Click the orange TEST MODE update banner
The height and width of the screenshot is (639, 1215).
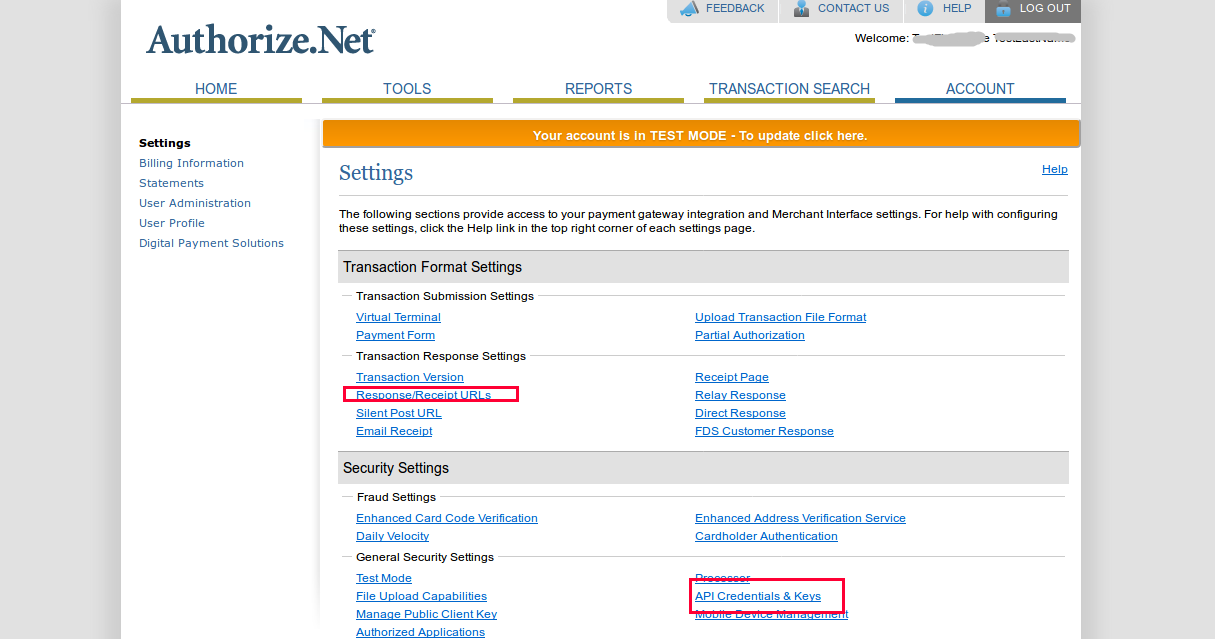click(701, 135)
